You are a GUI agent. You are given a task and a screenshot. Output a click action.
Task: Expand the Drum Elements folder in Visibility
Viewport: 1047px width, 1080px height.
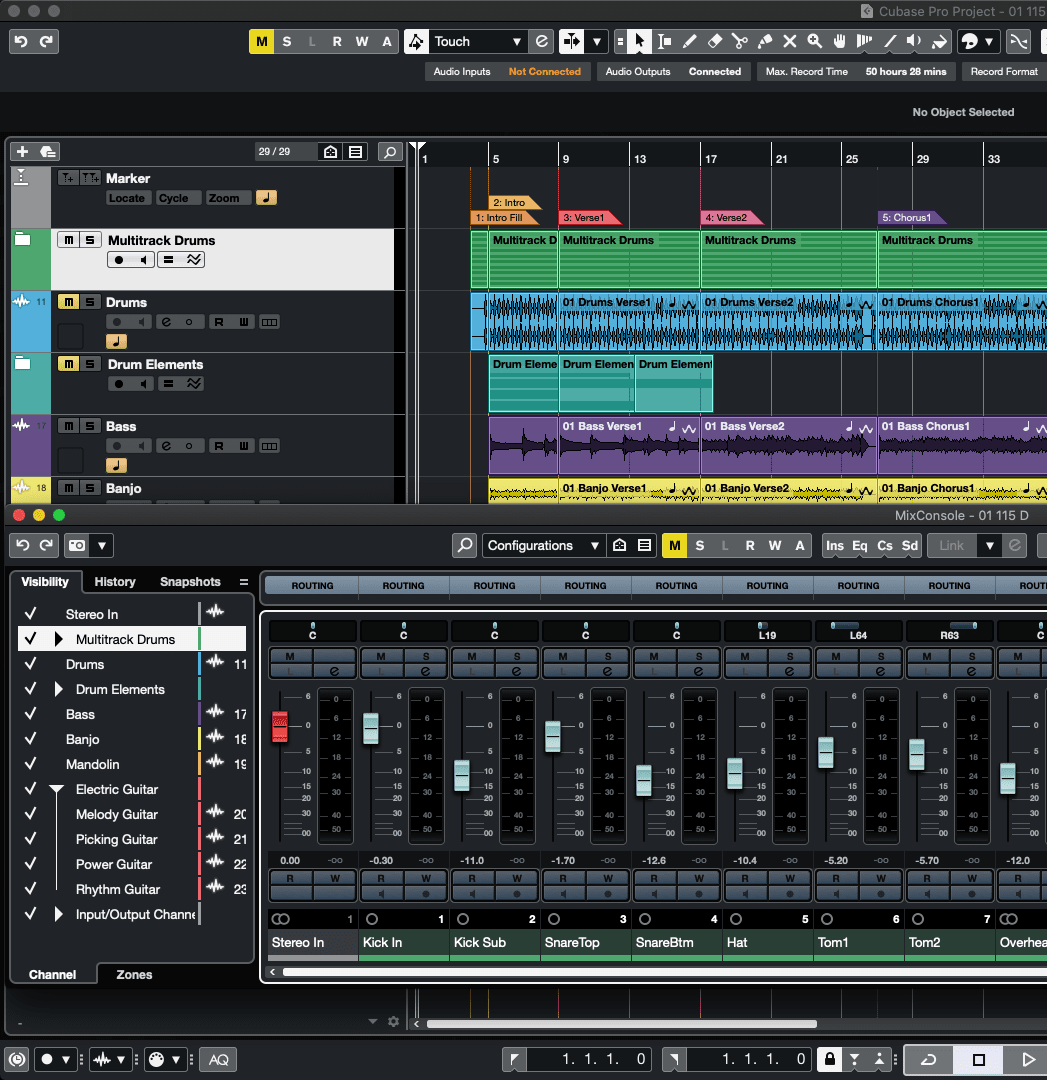58,689
